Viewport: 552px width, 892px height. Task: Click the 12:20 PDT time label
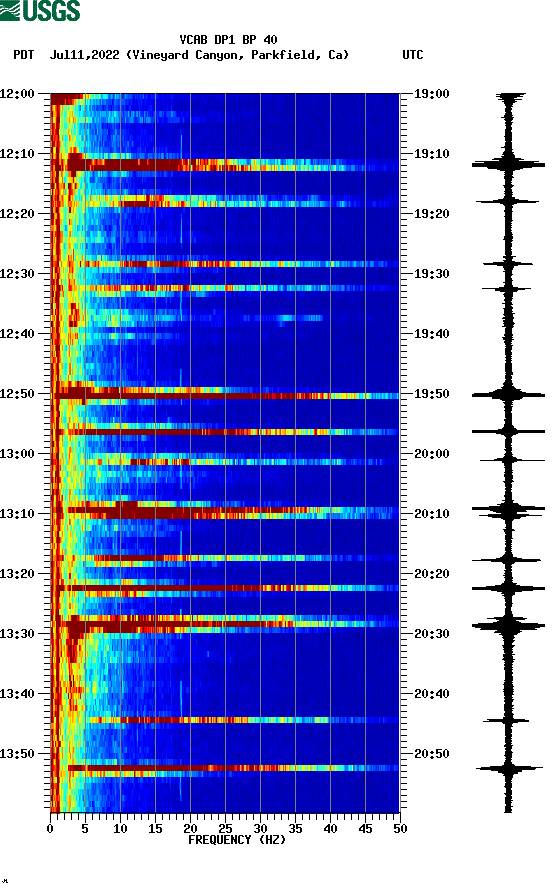click(x=17, y=214)
